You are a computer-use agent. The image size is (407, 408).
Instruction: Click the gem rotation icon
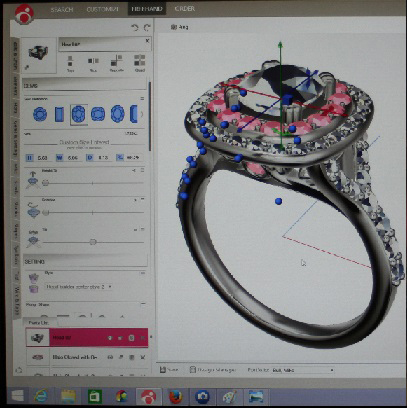point(33,210)
